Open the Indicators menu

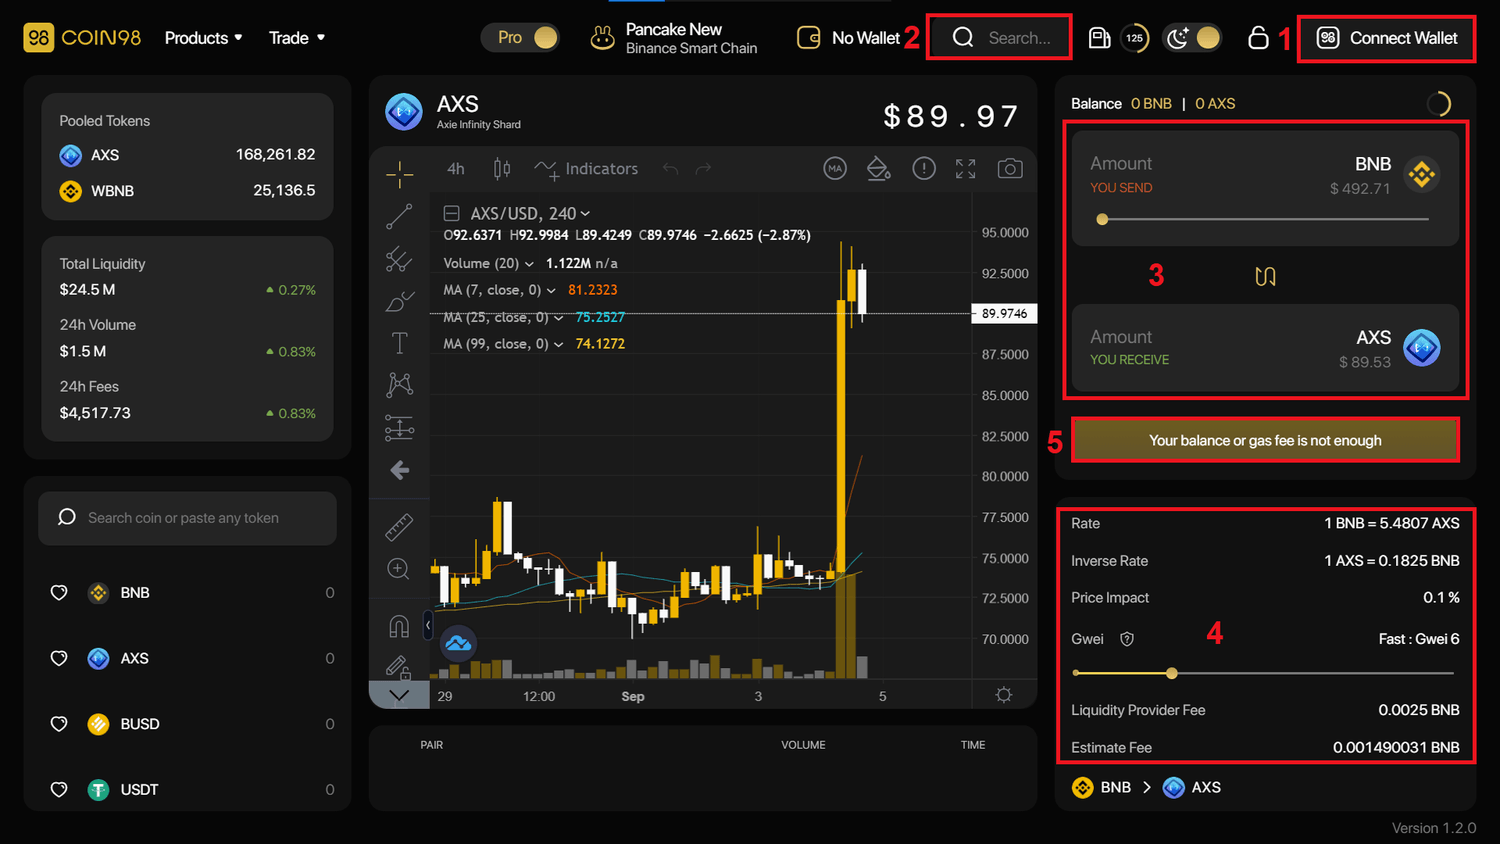586,169
